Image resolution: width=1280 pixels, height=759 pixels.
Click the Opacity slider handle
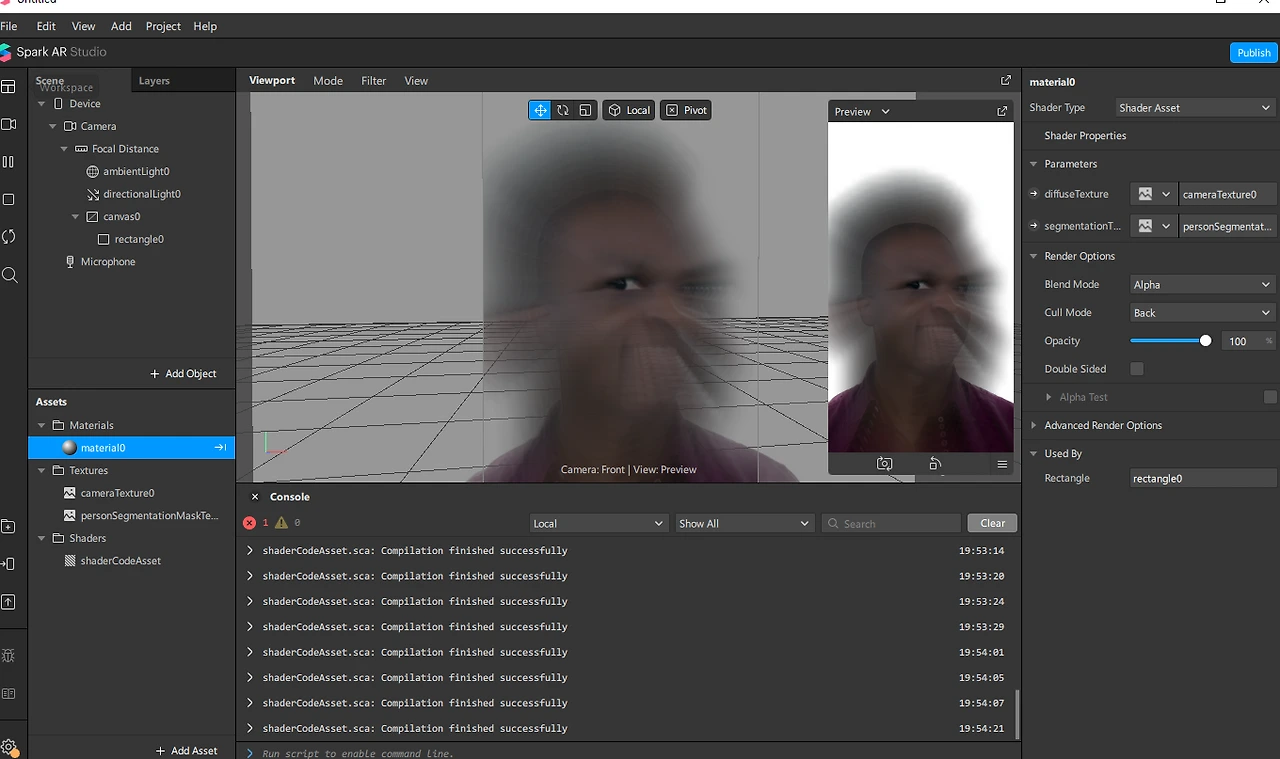[x=1205, y=341]
